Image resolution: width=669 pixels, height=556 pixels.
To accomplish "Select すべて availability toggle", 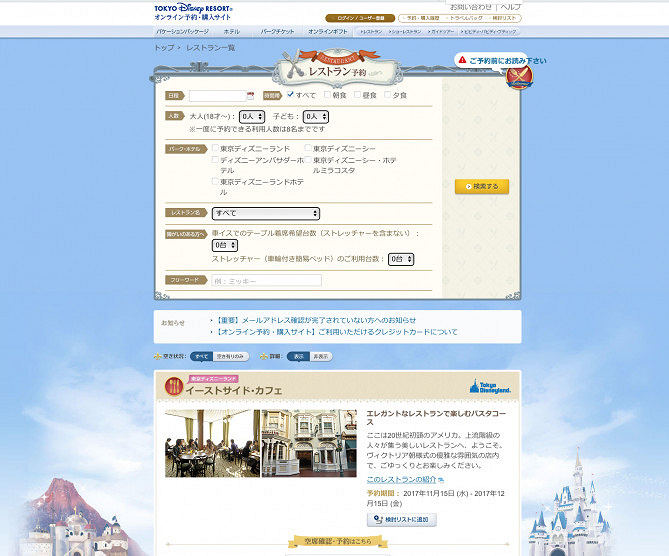I will [x=201, y=356].
